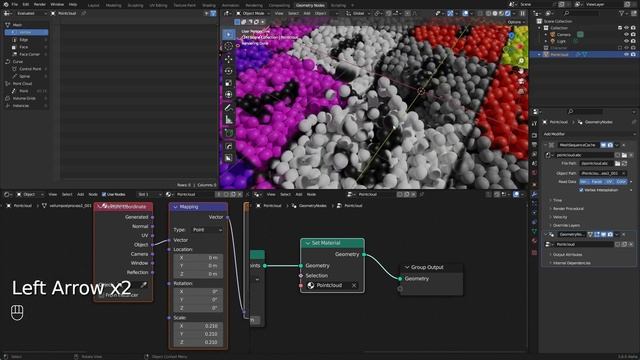Collapse the Set Material node chevron

(x=308, y=243)
